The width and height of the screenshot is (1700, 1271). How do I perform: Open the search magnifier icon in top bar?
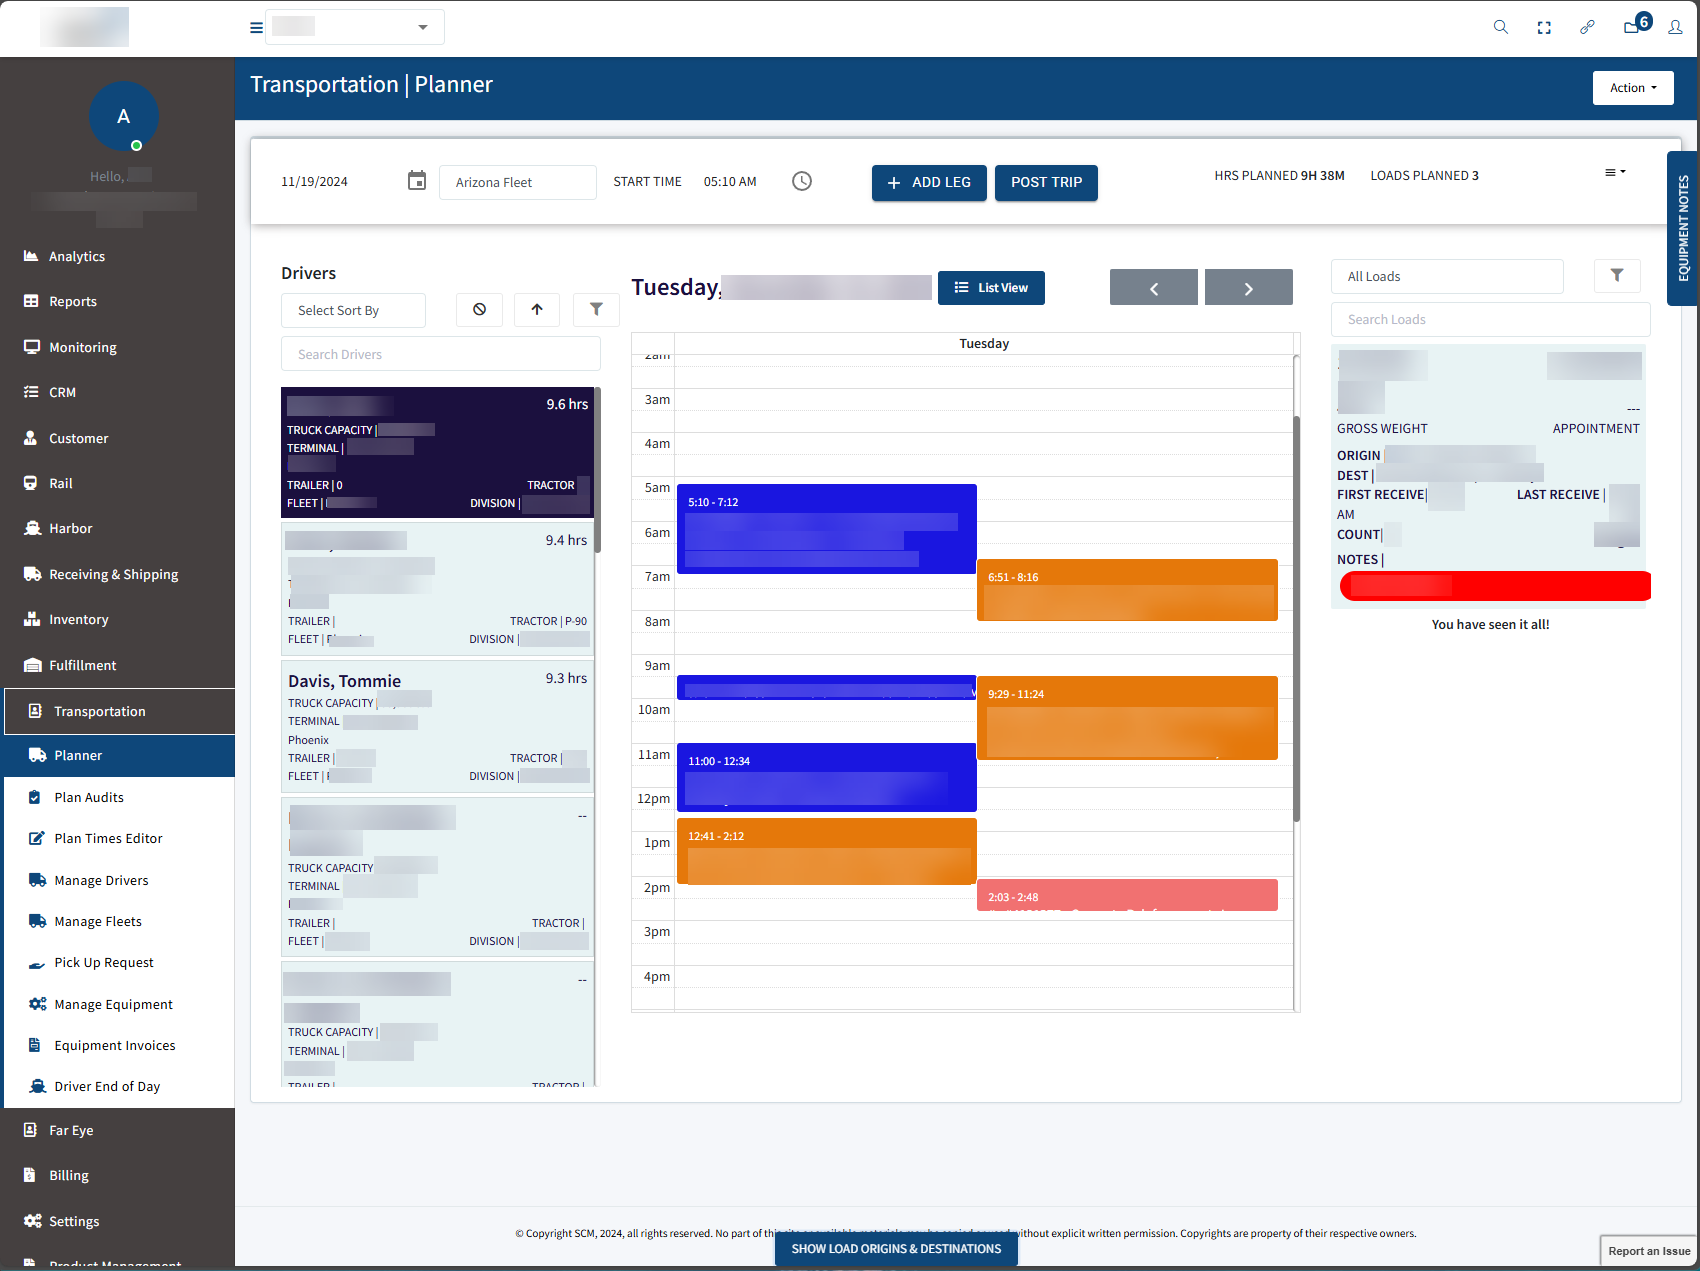(1500, 27)
